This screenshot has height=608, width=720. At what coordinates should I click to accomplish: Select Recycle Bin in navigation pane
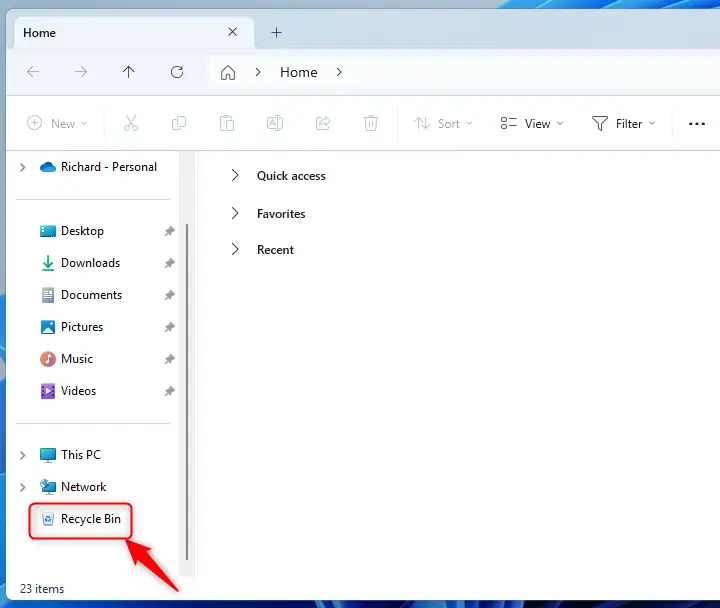click(90, 519)
